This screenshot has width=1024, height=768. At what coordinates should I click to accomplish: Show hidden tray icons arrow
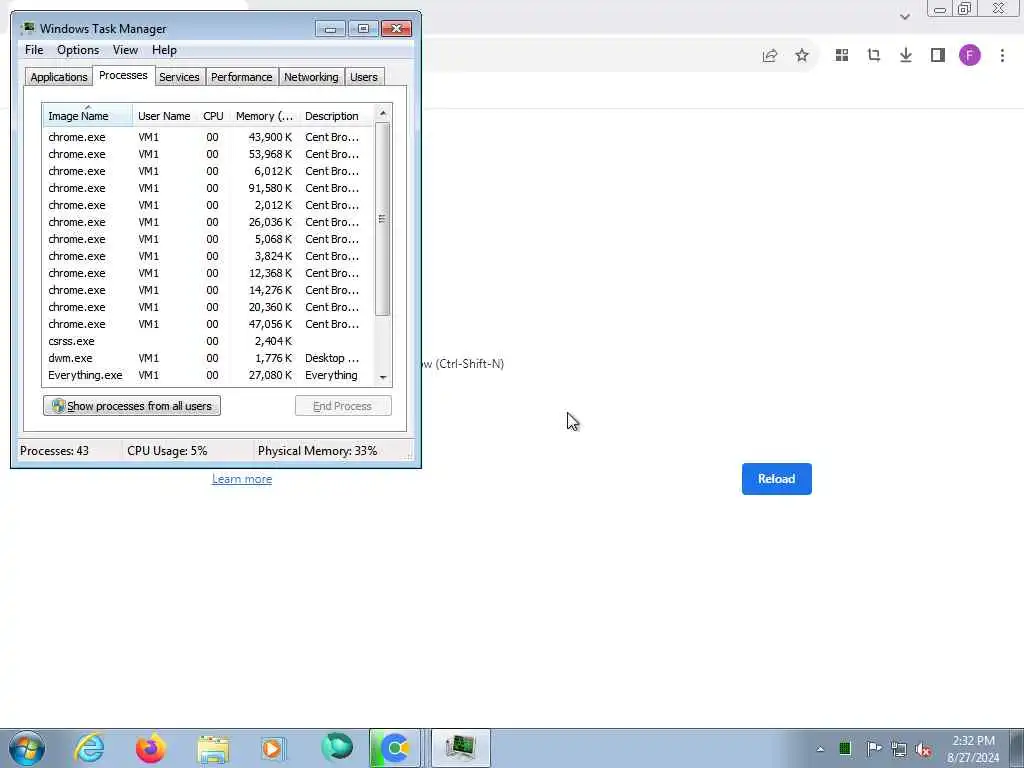pyautogui.click(x=820, y=749)
